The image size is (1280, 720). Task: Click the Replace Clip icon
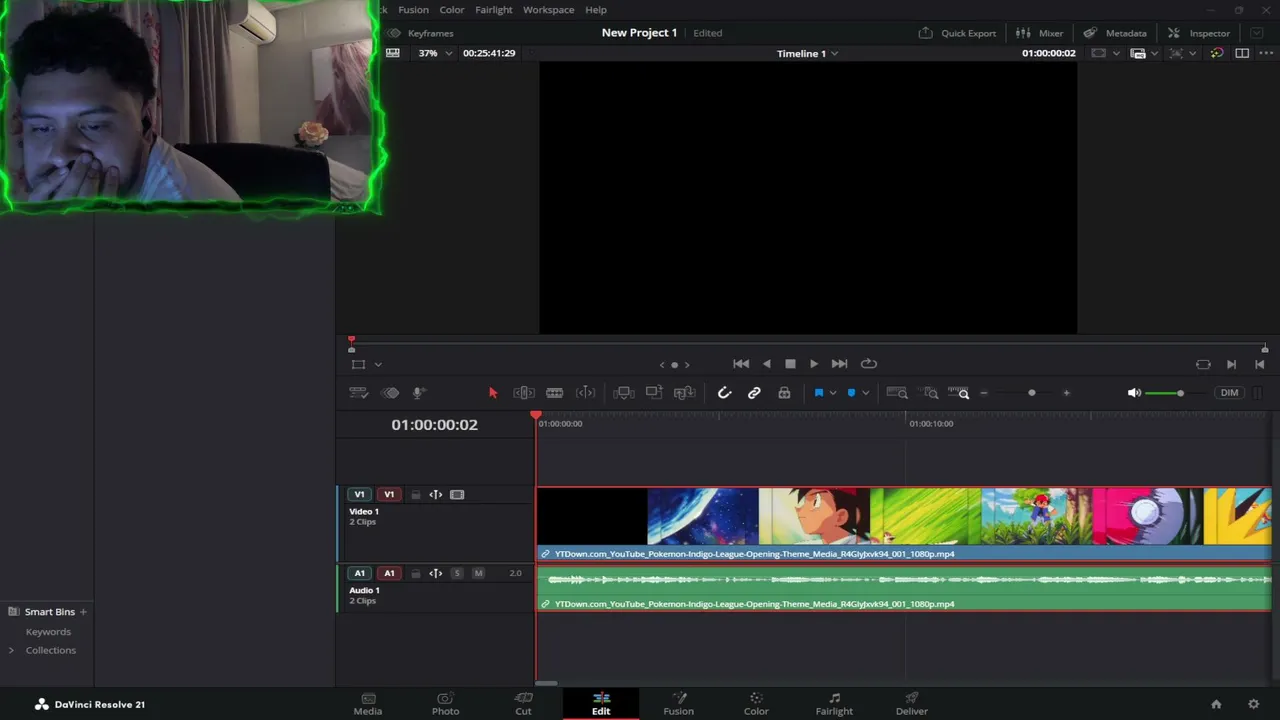coord(685,393)
